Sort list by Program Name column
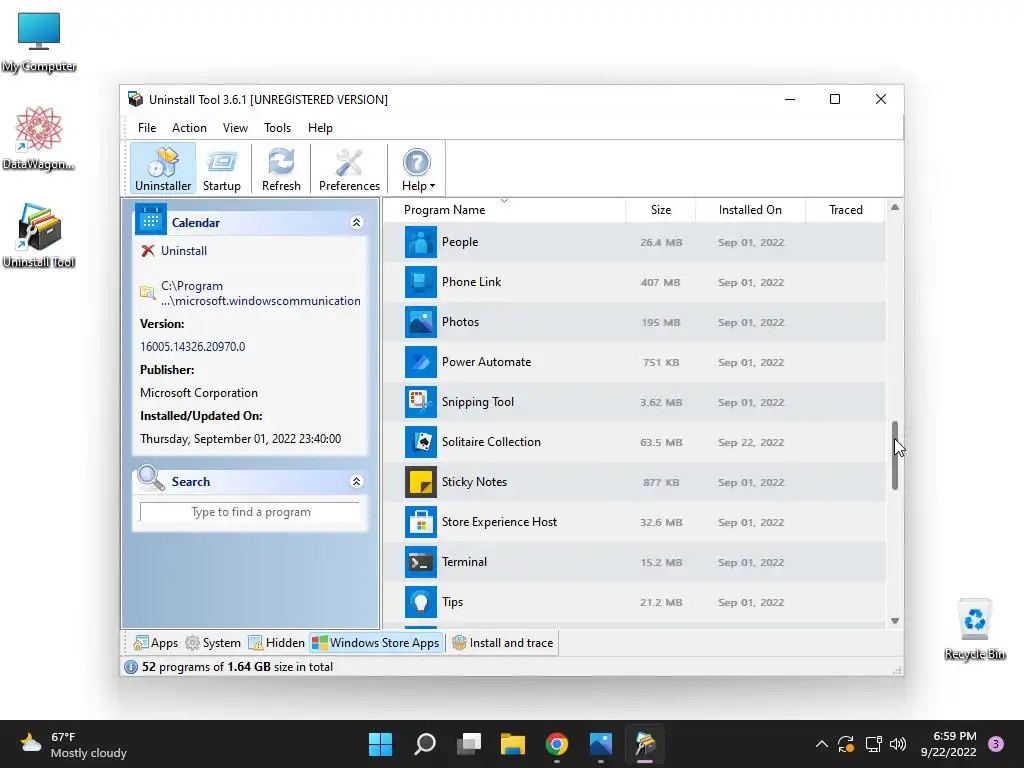The height and width of the screenshot is (768, 1024). tap(504, 210)
